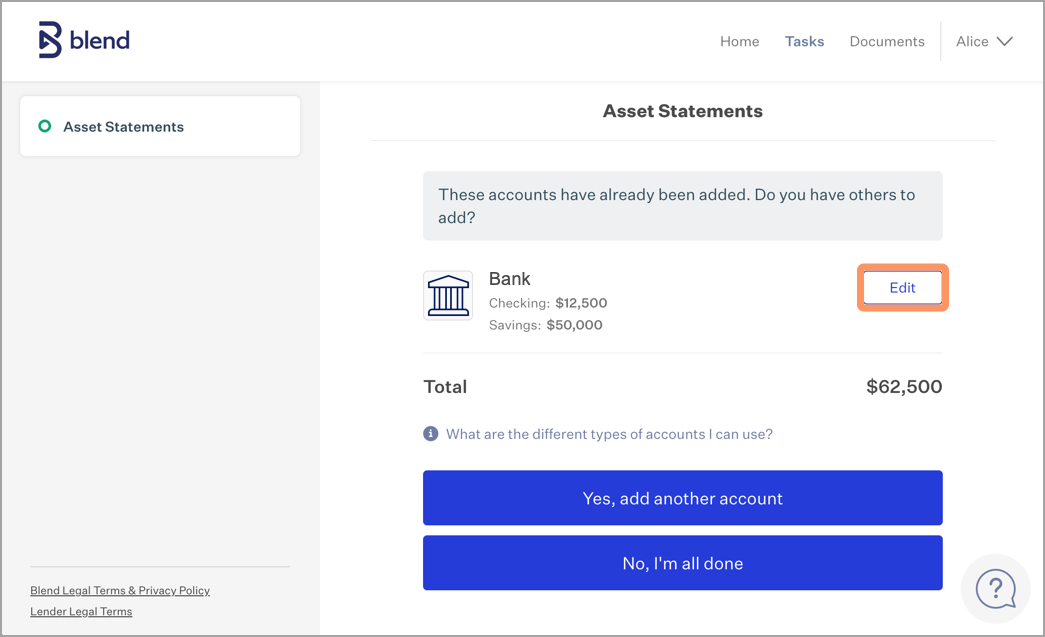1045x637 pixels.
Task: Select Asset Statements in the sidebar
Action: (x=160, y=127)
